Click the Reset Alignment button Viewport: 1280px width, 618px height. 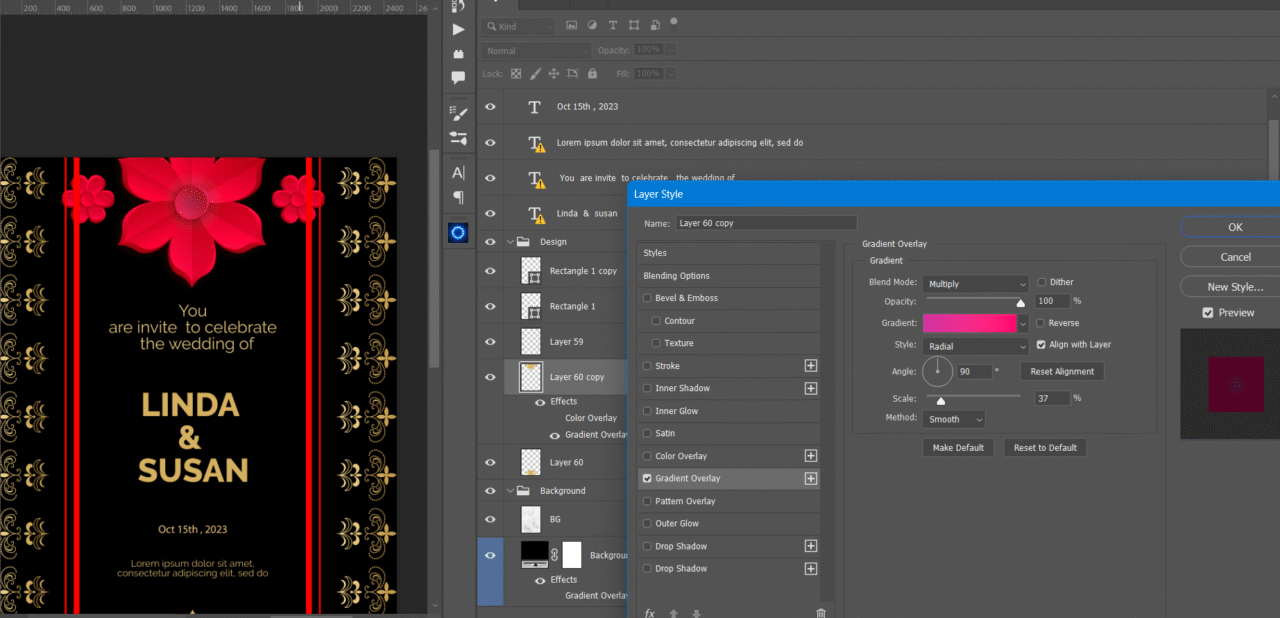point(1061,371)
